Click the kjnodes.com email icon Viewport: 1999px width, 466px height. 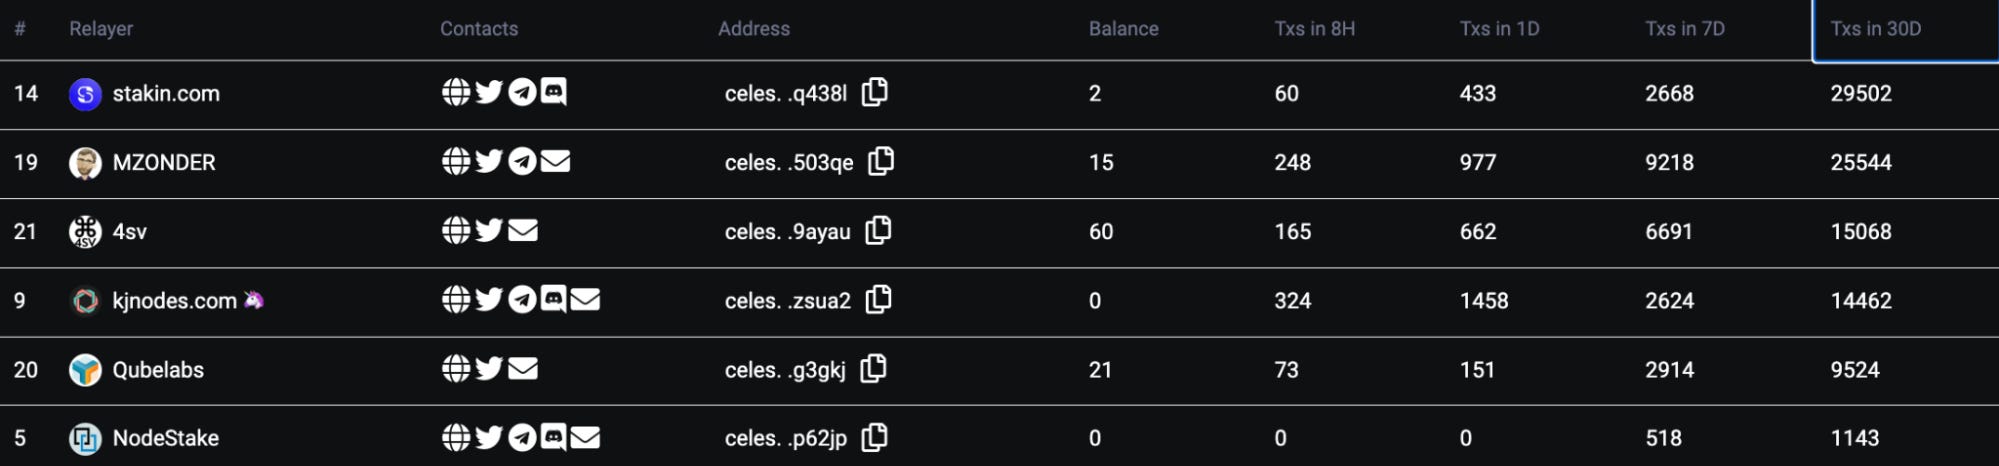(585, 299)
